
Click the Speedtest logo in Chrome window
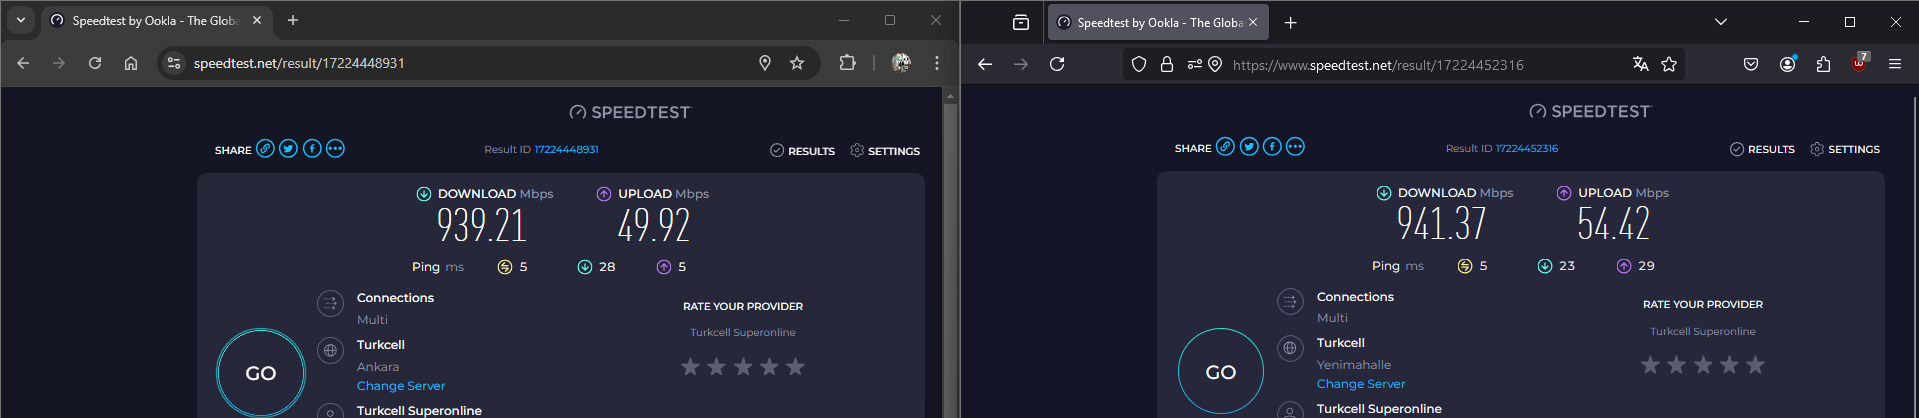[630, 112]
